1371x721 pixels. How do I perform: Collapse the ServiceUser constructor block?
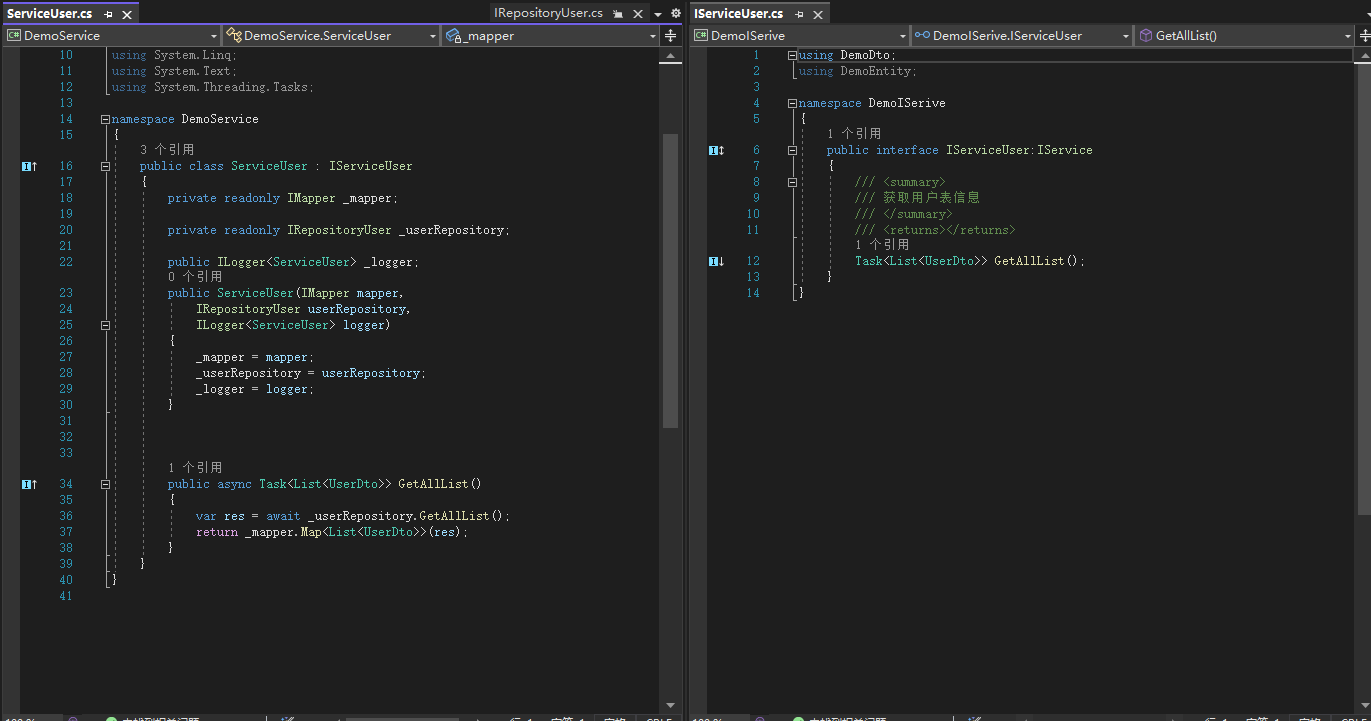pyautogui.click(x=105, y=325)
